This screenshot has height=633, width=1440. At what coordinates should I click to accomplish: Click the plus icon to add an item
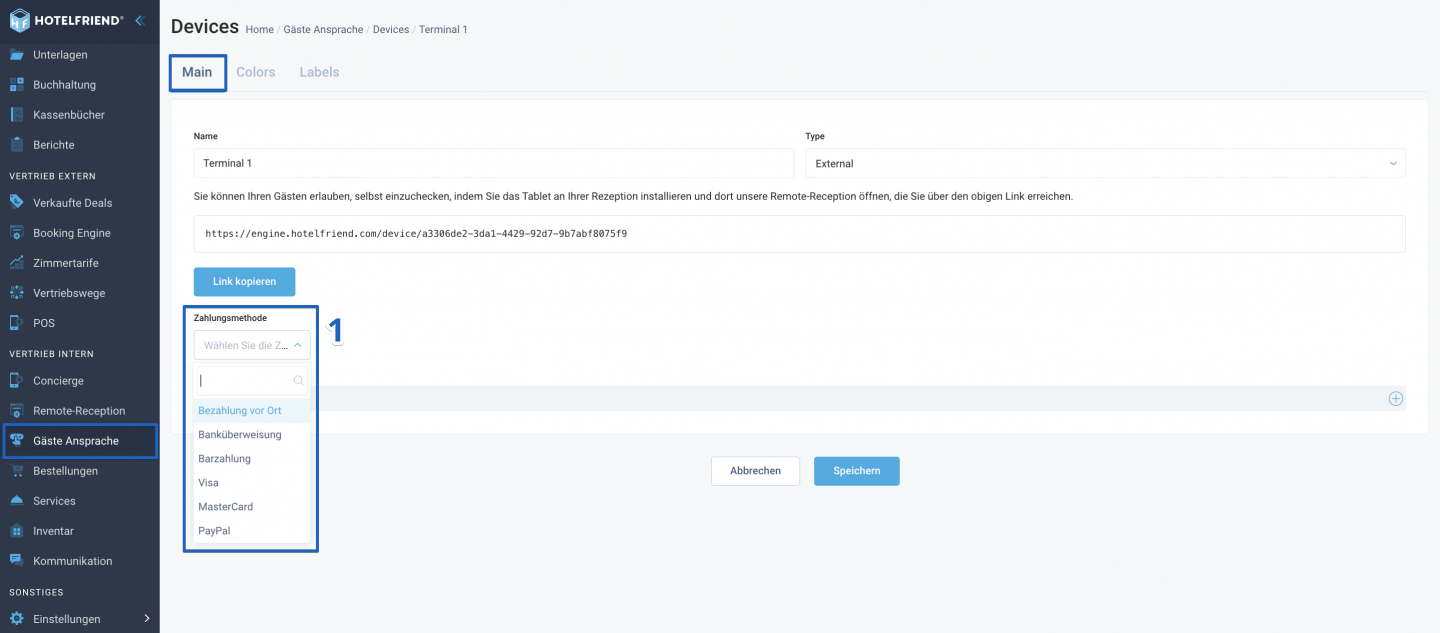click(1396, 398)
